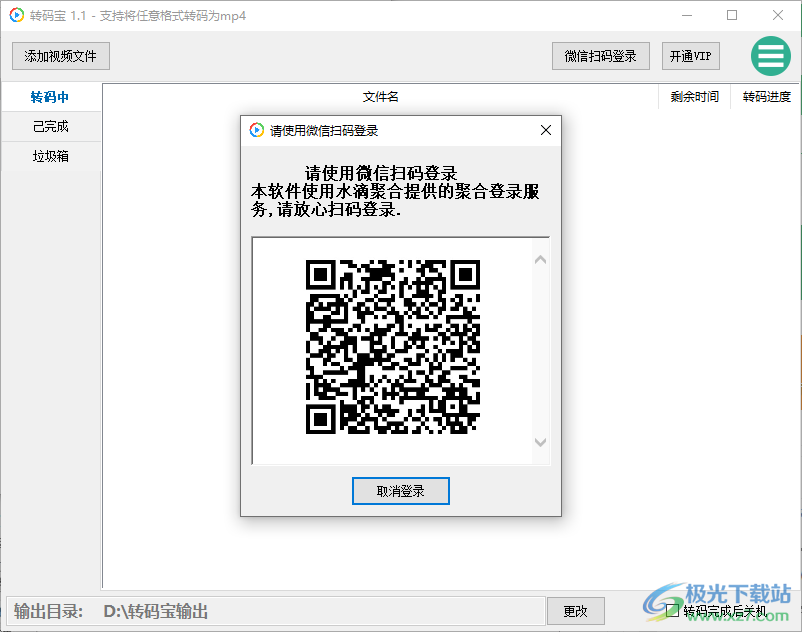This screenshot has height=632, width=802.
Task: Click the 文件名 column header
Action: click(381, 97)
